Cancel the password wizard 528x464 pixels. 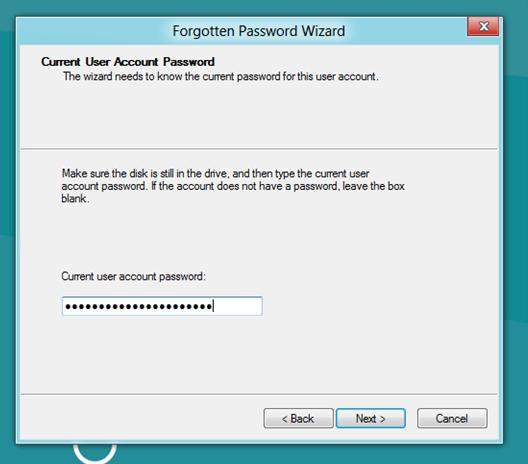pyautogui.click(x=452, y=418)
